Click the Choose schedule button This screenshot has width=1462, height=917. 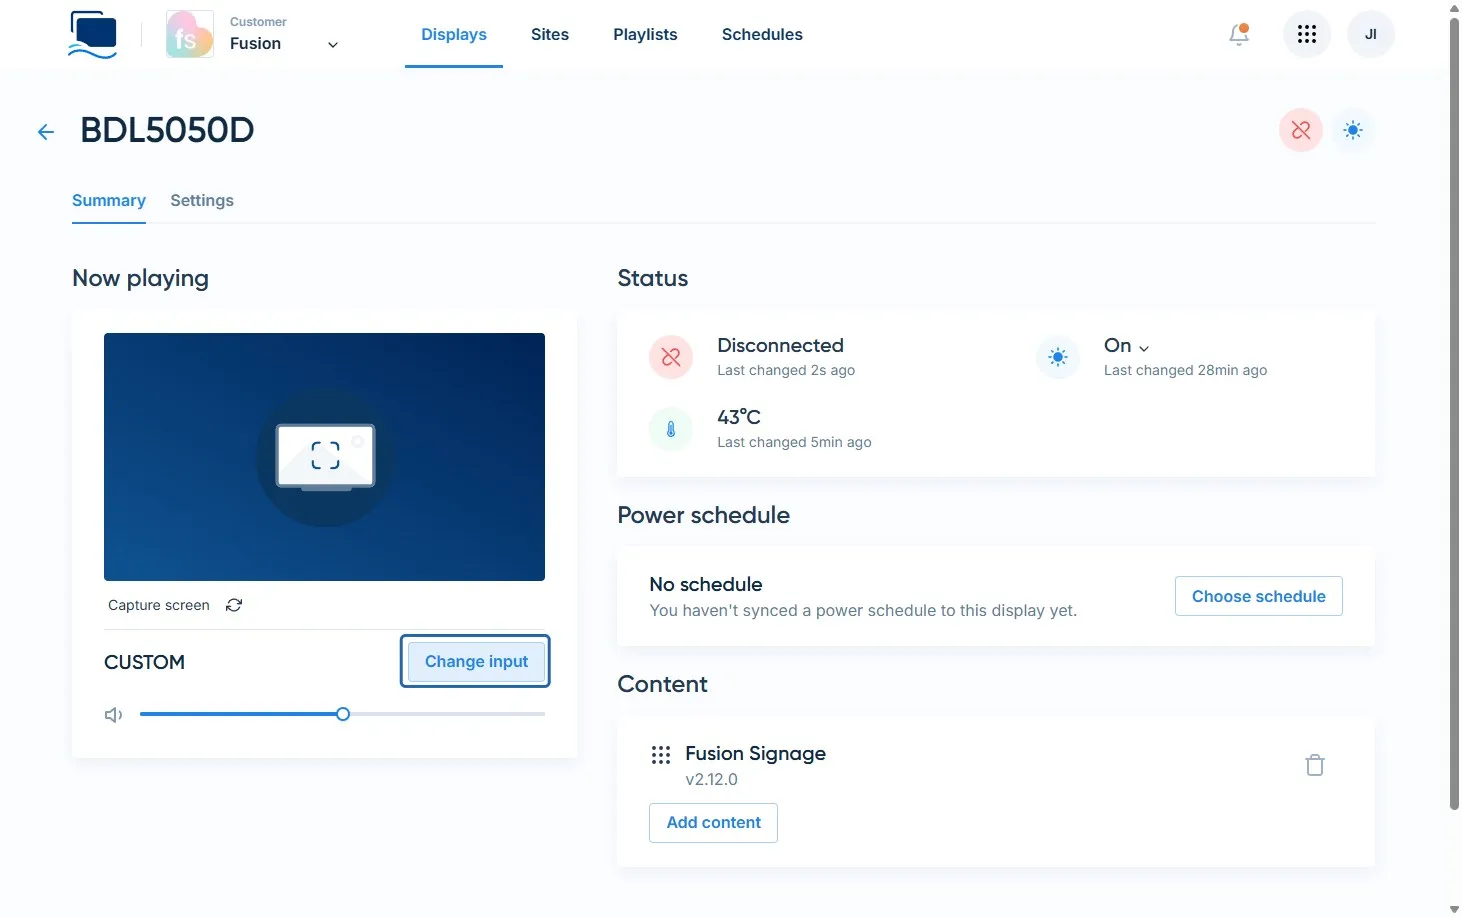(x=1258, y=596)
